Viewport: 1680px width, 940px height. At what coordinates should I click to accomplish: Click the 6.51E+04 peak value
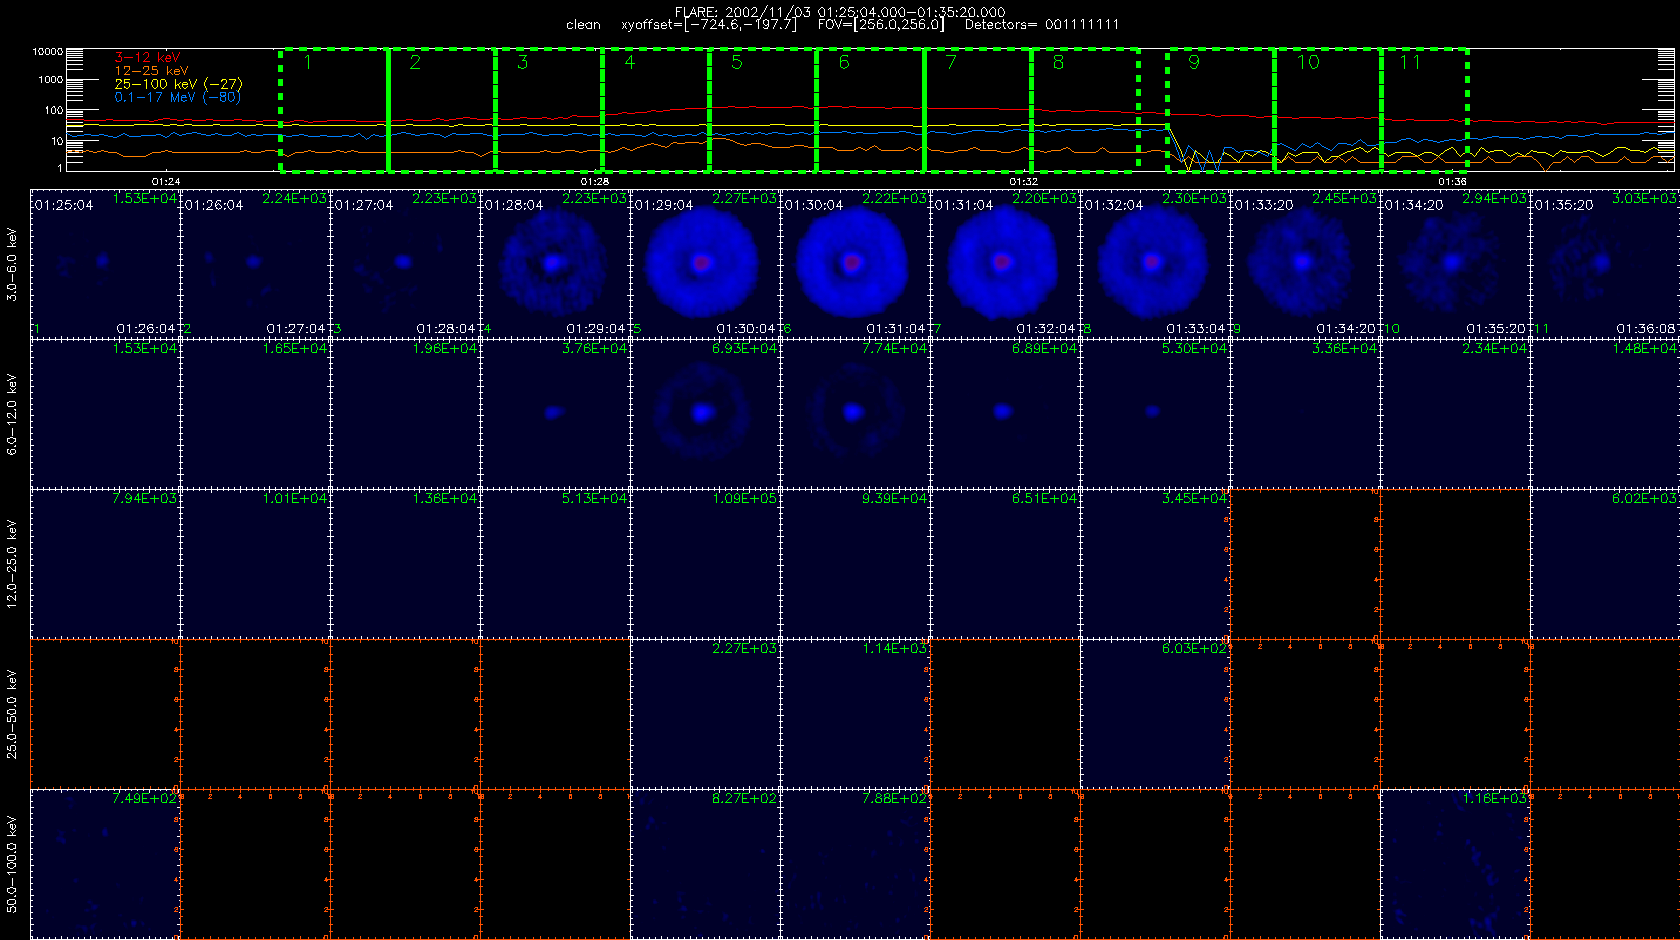(1045, 498)
